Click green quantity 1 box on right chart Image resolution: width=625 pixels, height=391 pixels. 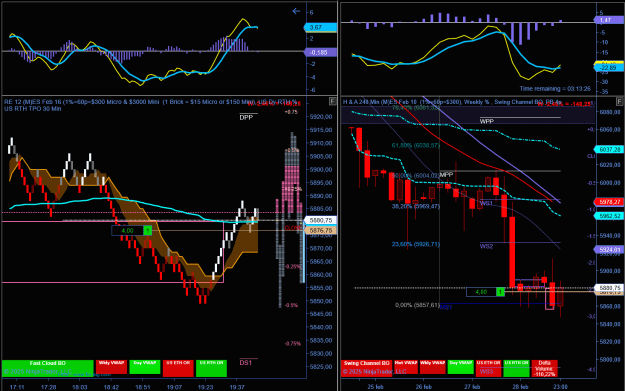pyautogui.click(x=500, y=292)
